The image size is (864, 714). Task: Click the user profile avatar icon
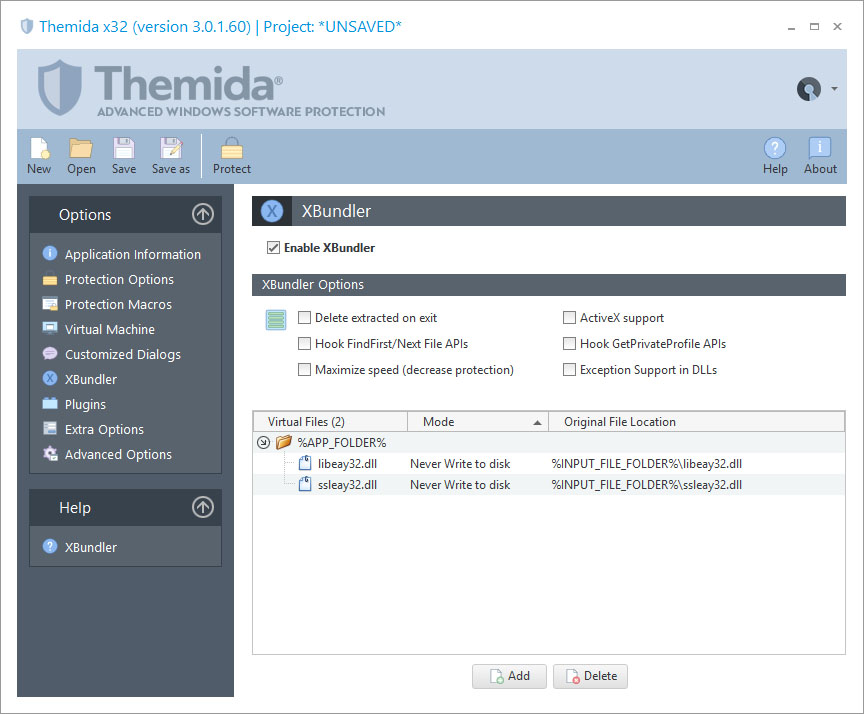[808, 89]
